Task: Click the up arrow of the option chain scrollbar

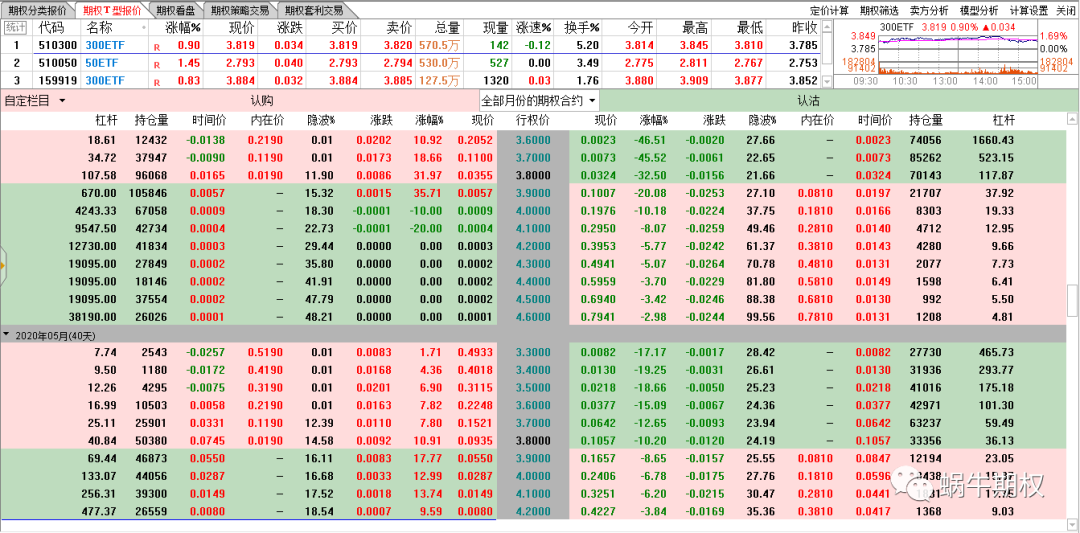Action: (1073, 120)
